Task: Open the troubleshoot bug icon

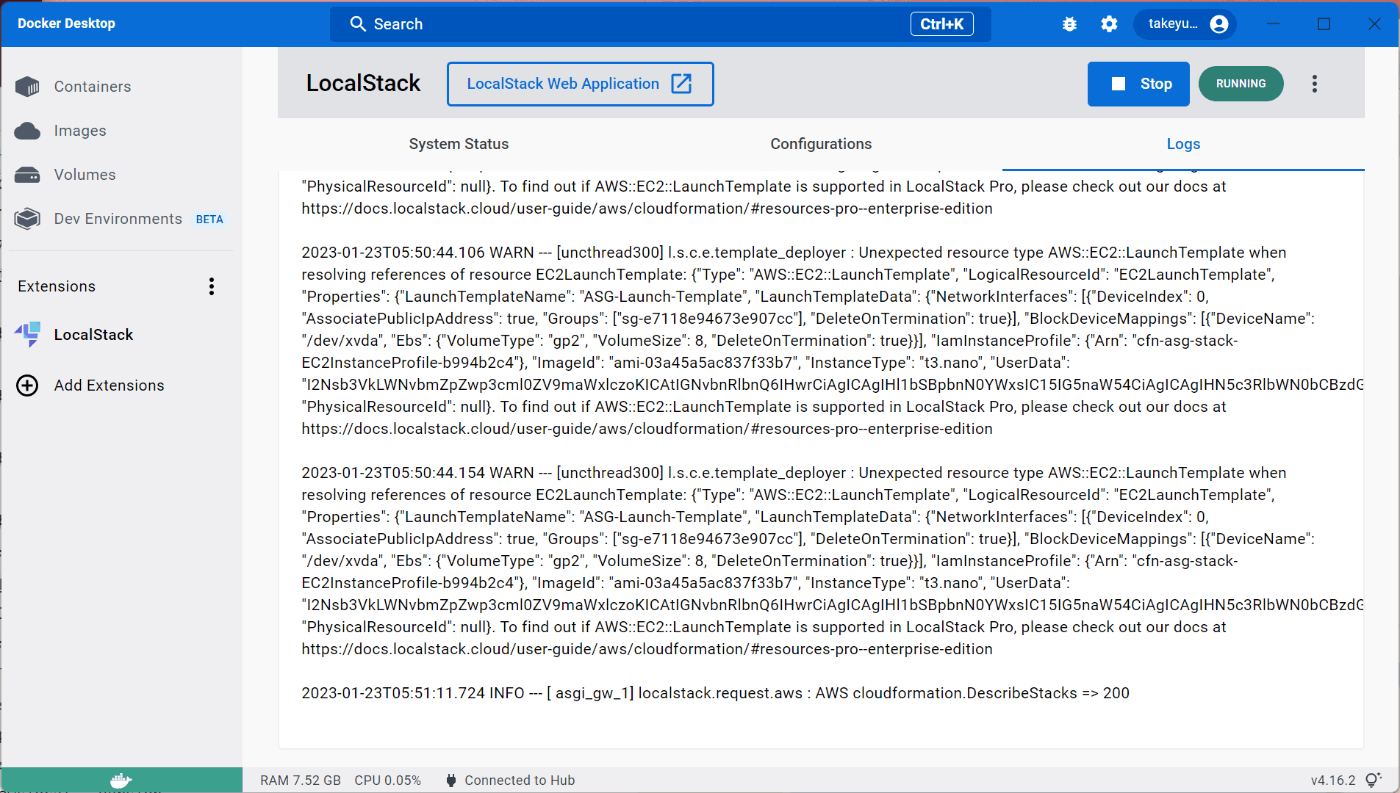Action: point(1070,24)
